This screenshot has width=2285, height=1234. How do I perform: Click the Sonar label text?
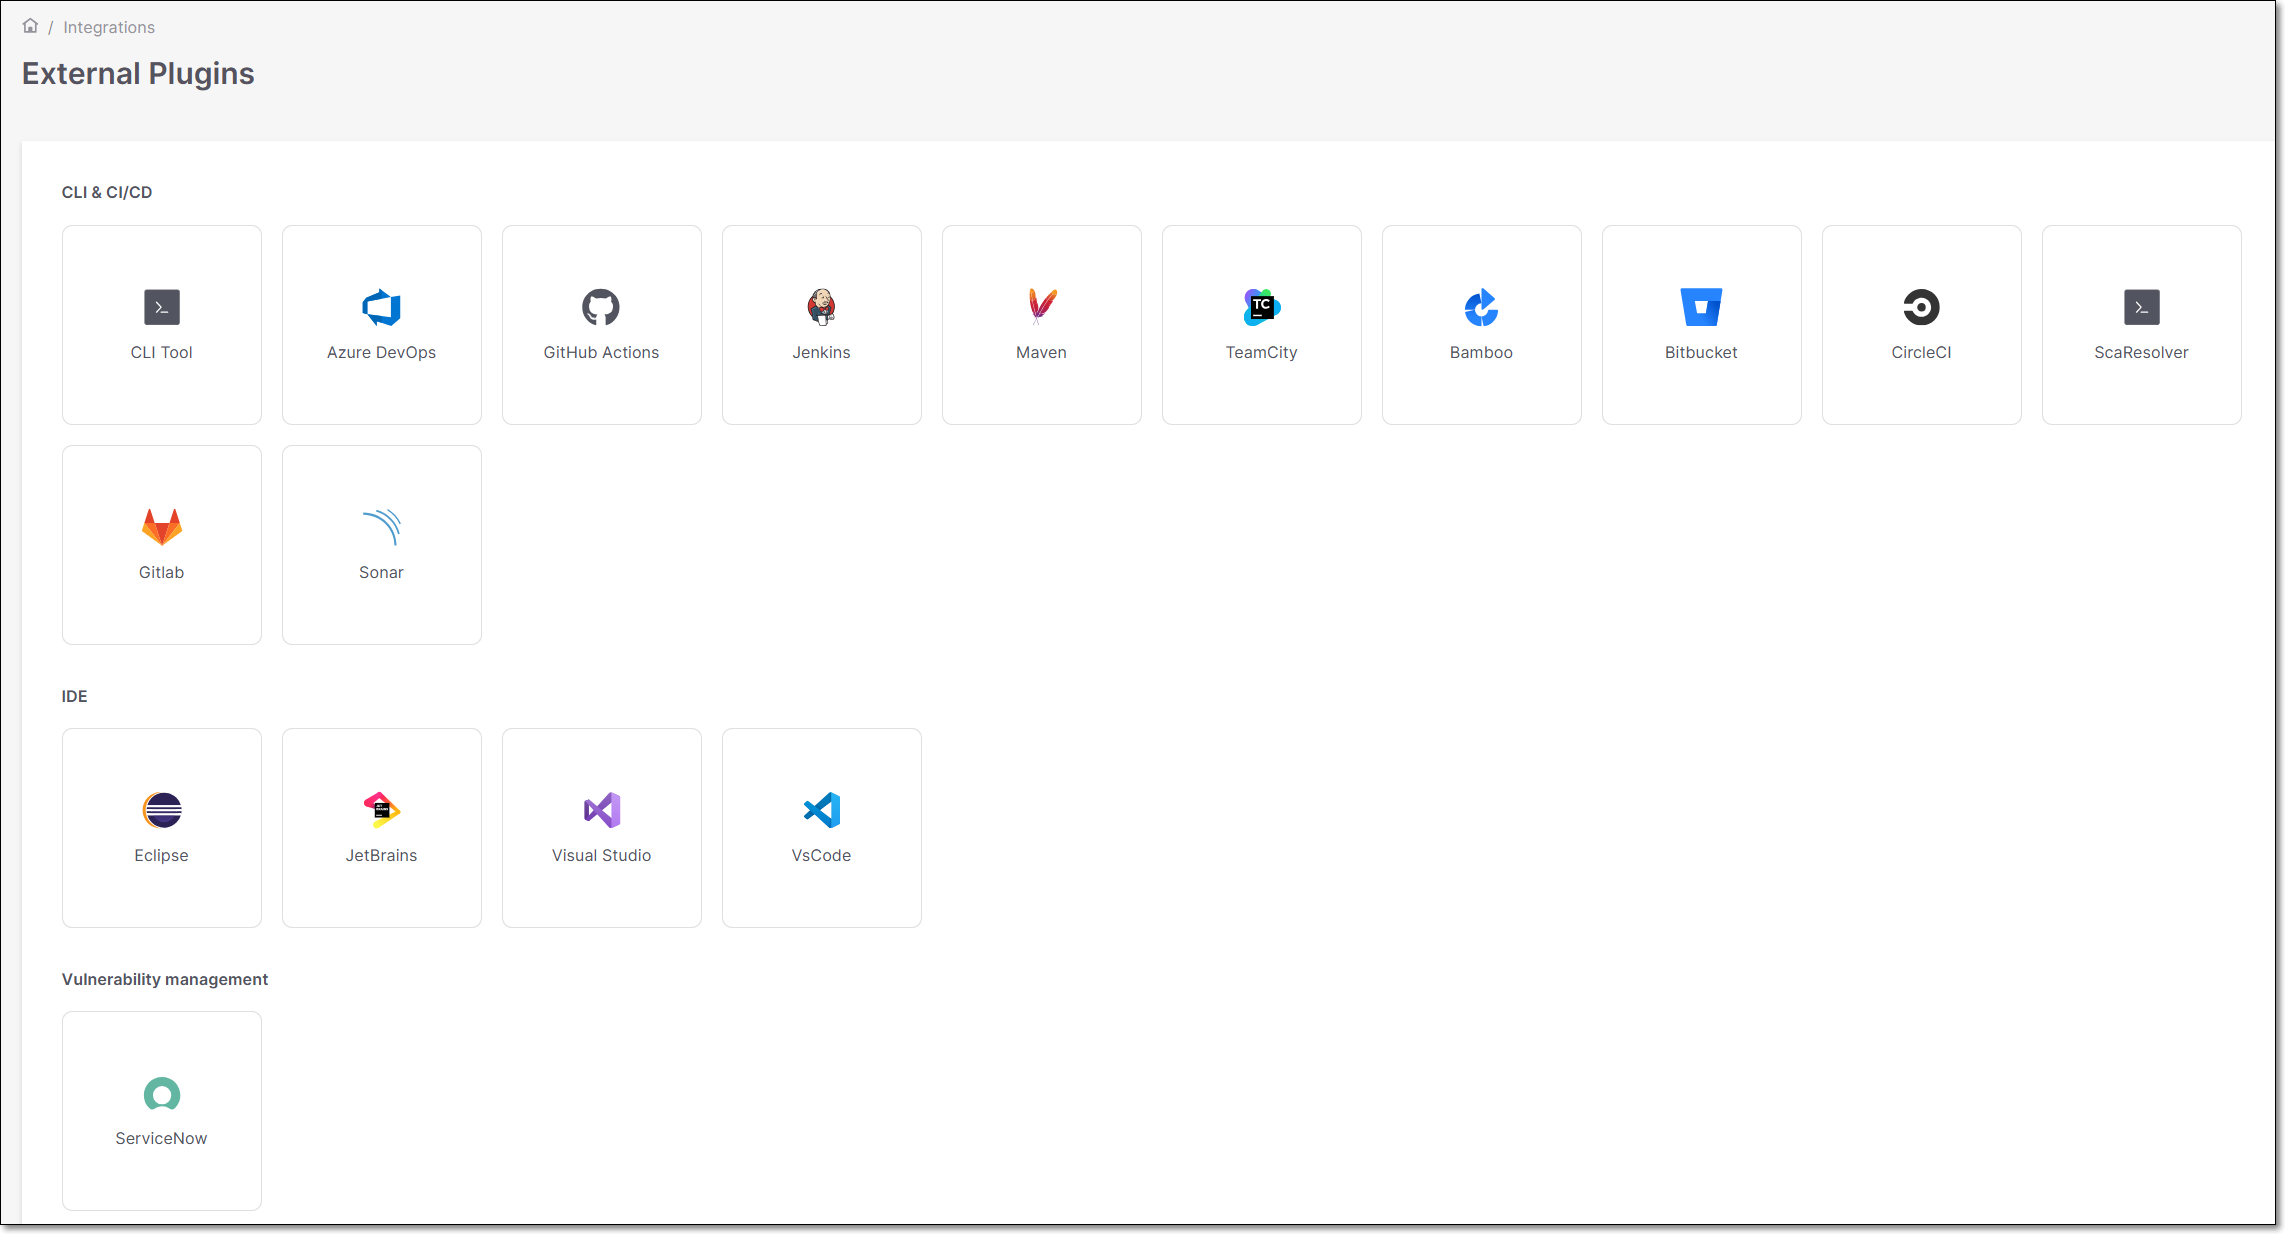[x=382, y=572]
